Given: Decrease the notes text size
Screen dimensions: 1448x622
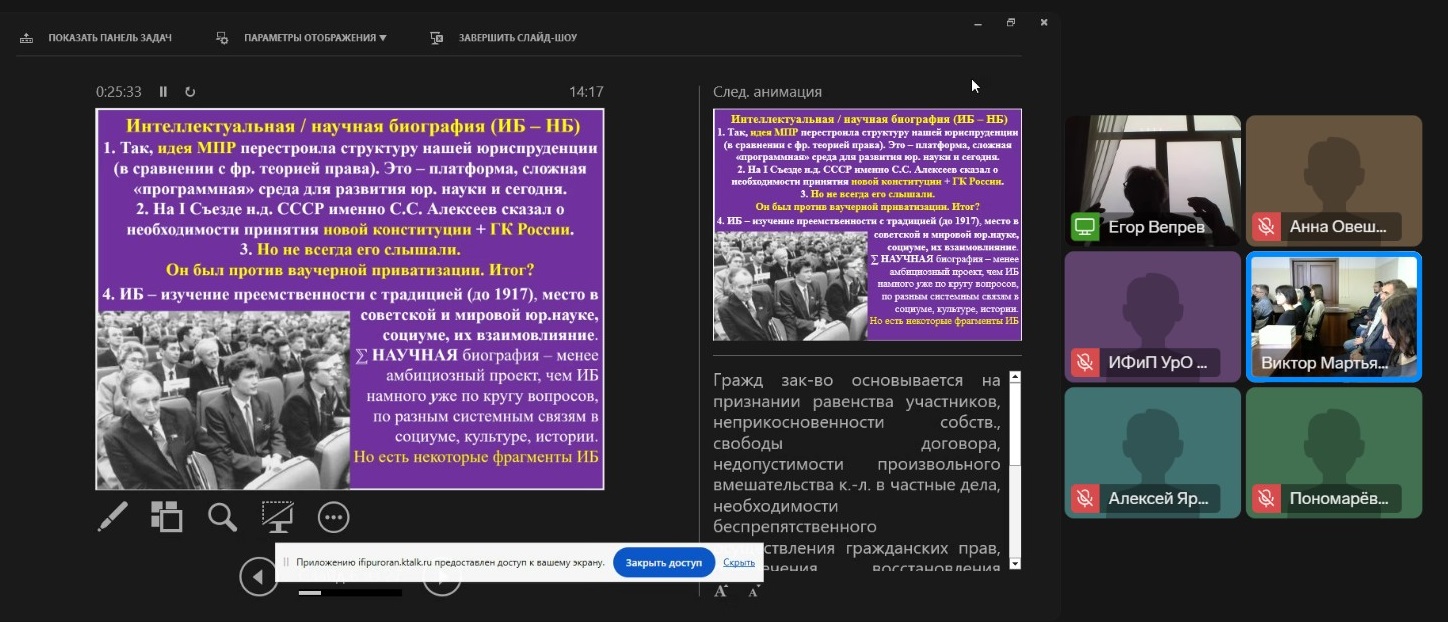Looking at the screenshot, I should pyautogui.click(x=753, y=592).
